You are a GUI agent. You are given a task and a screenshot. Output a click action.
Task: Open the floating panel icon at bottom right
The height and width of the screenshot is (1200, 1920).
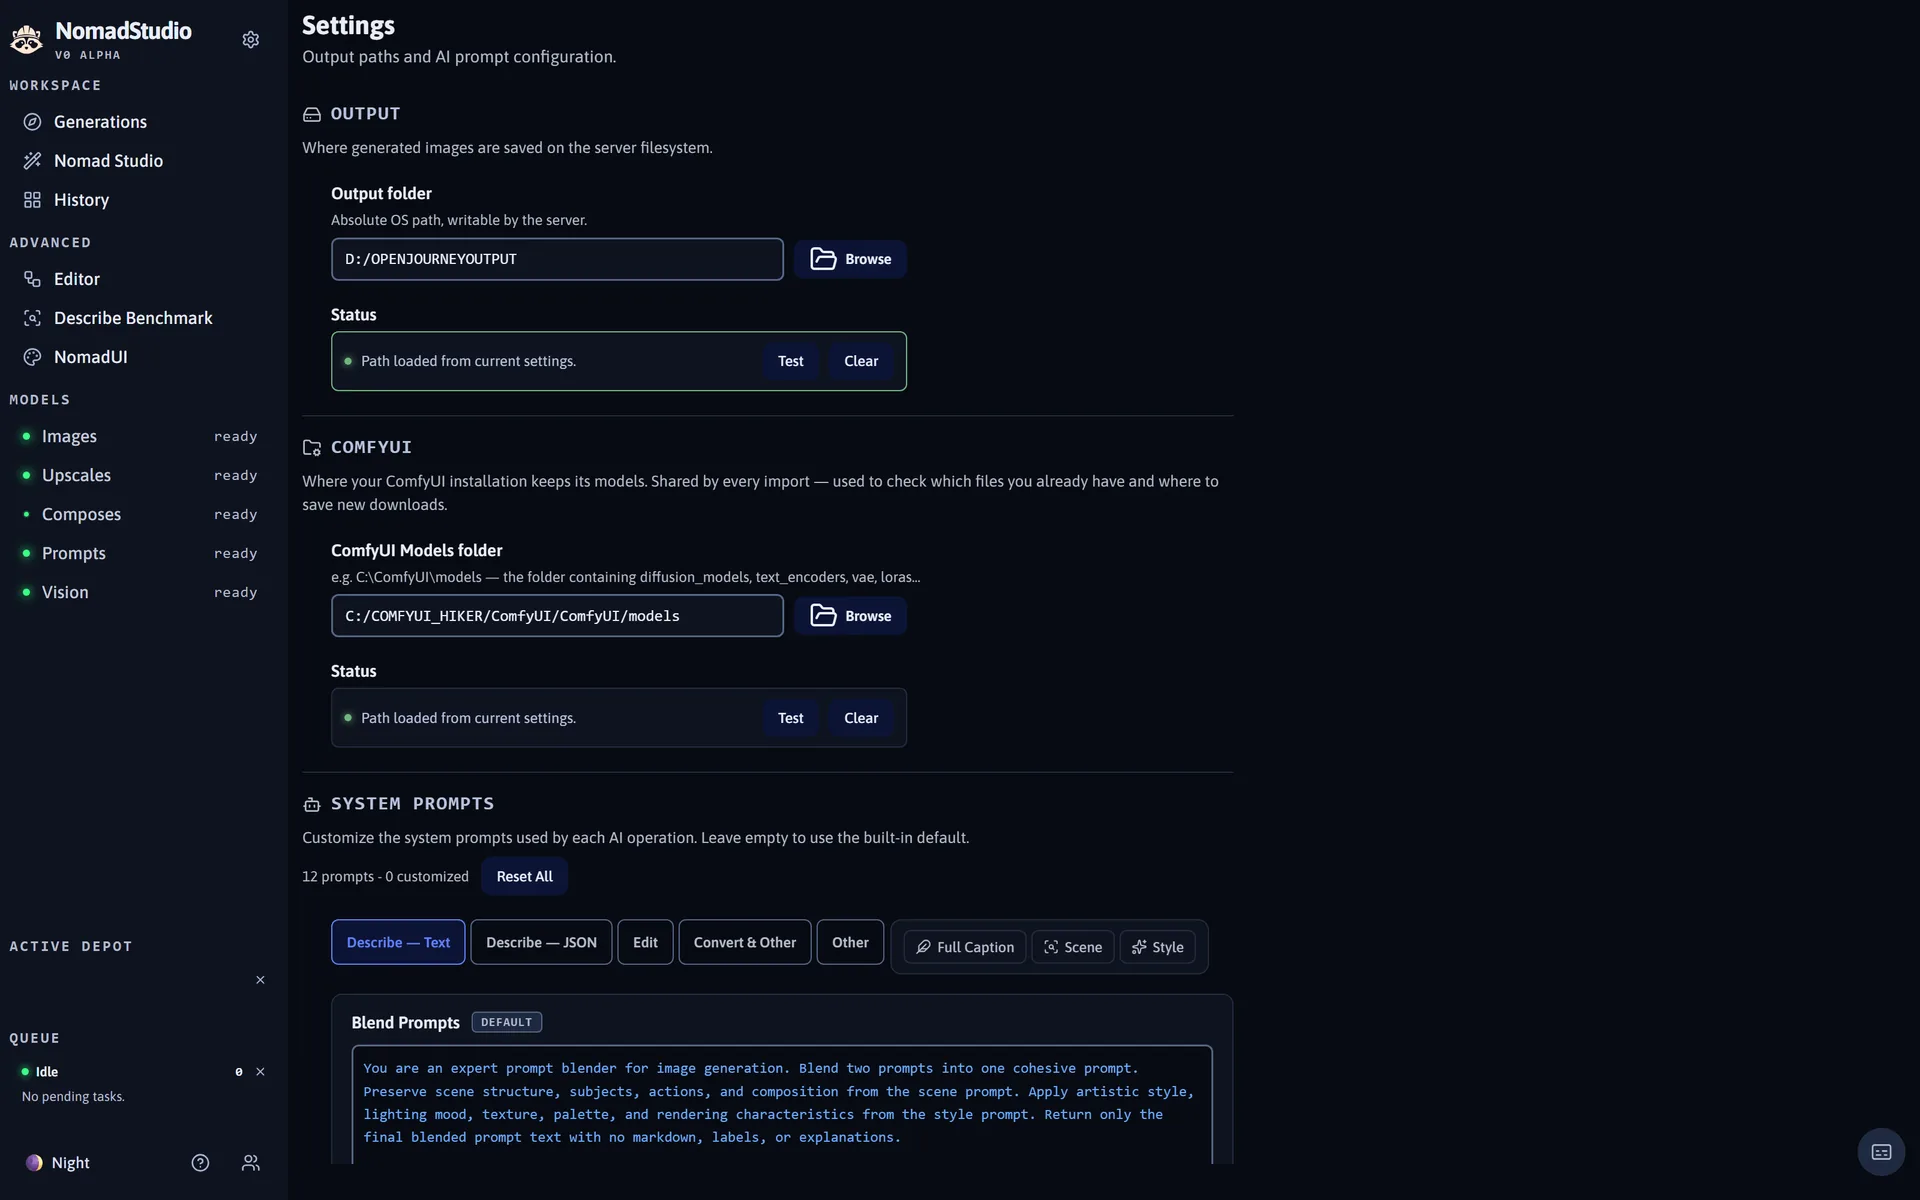pos(1881,1152)
